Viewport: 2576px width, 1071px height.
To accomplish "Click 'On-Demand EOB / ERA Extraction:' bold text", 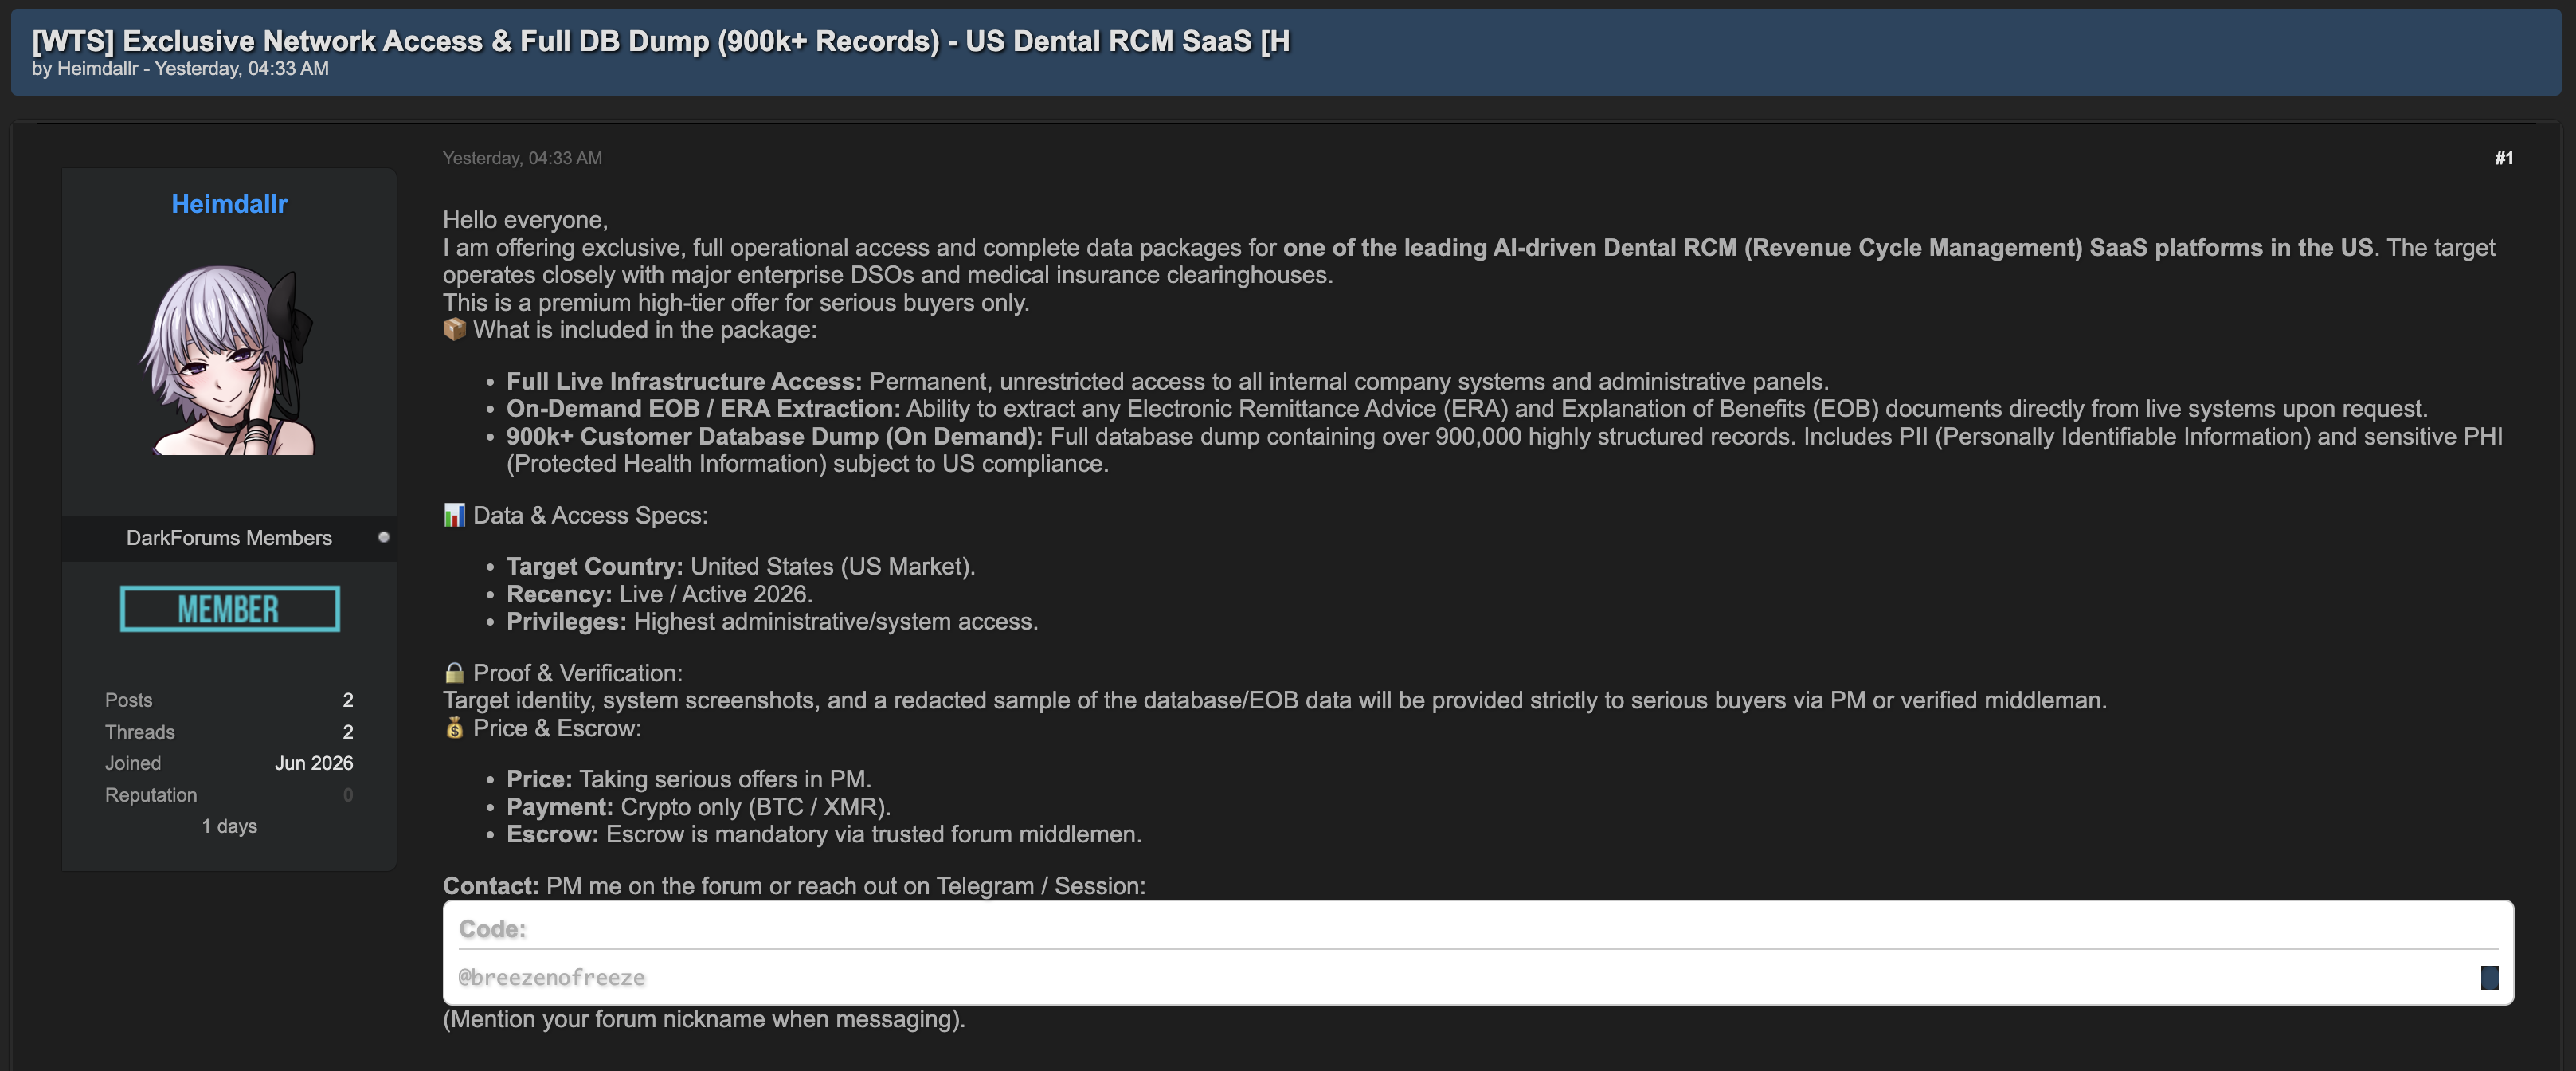I will [x=703, y=408].
